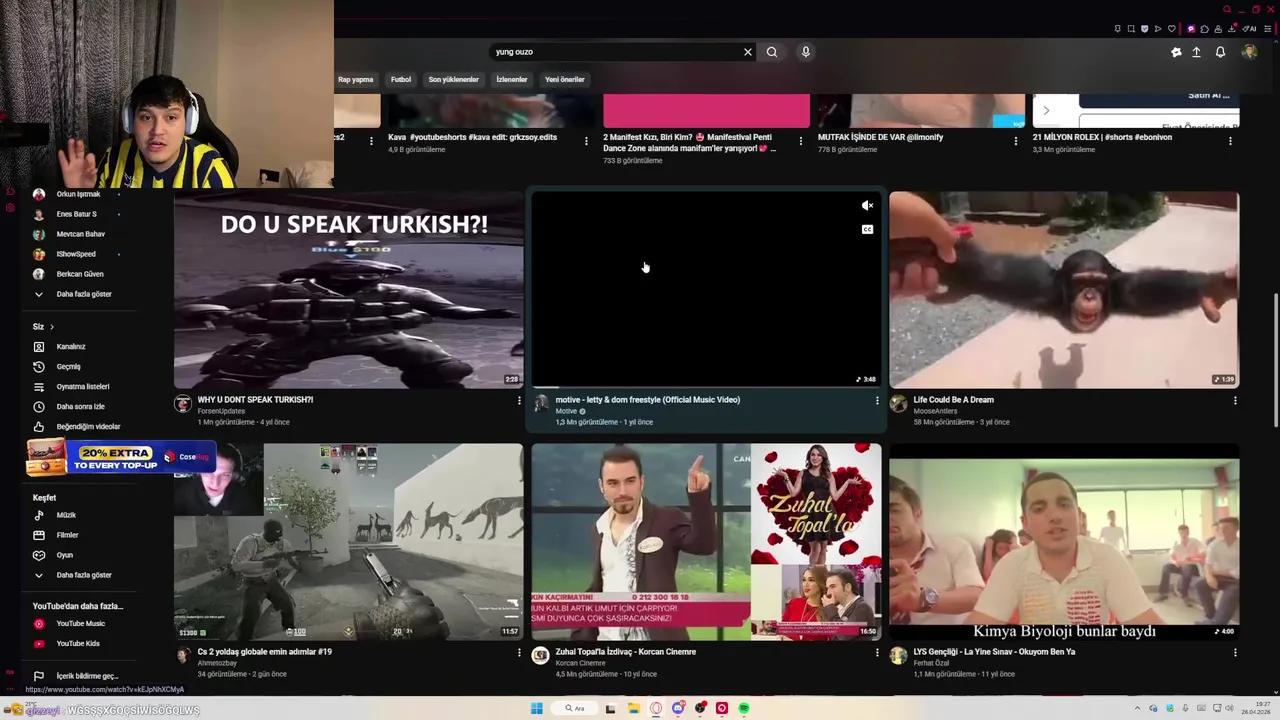Open the notifications bell
This screenshot has width=1280, height=720.
pyautogui.click(x=1220, y=52)
